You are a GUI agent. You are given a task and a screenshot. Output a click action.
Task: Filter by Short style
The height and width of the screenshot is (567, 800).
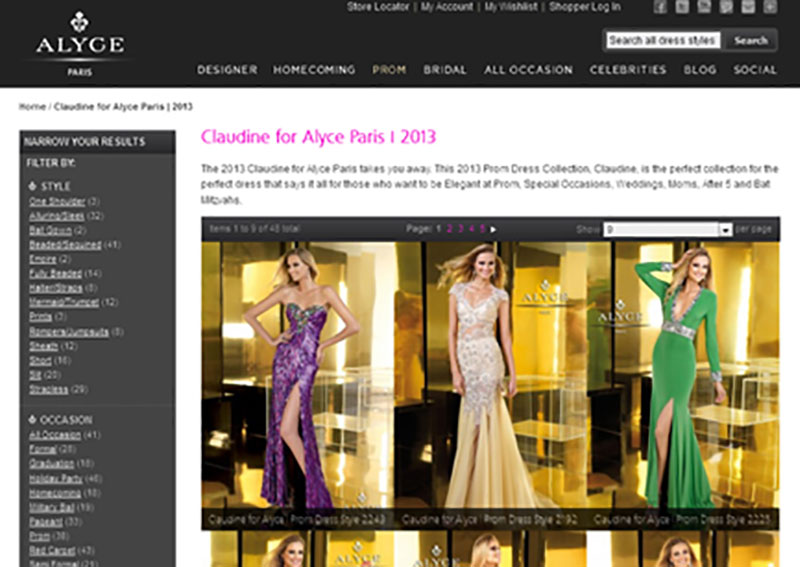tap(40, 360)
